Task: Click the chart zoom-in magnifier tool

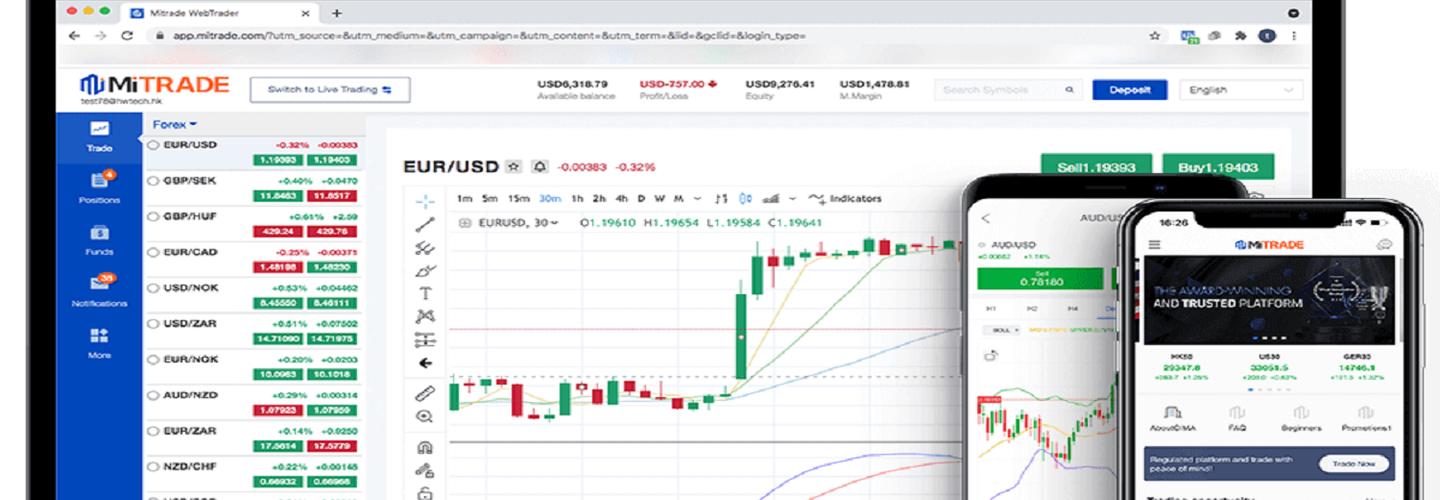Action: click(425, 416)
